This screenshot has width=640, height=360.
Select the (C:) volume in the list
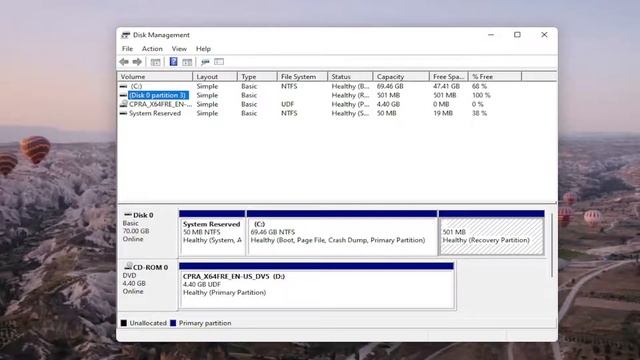pos(136,87)
